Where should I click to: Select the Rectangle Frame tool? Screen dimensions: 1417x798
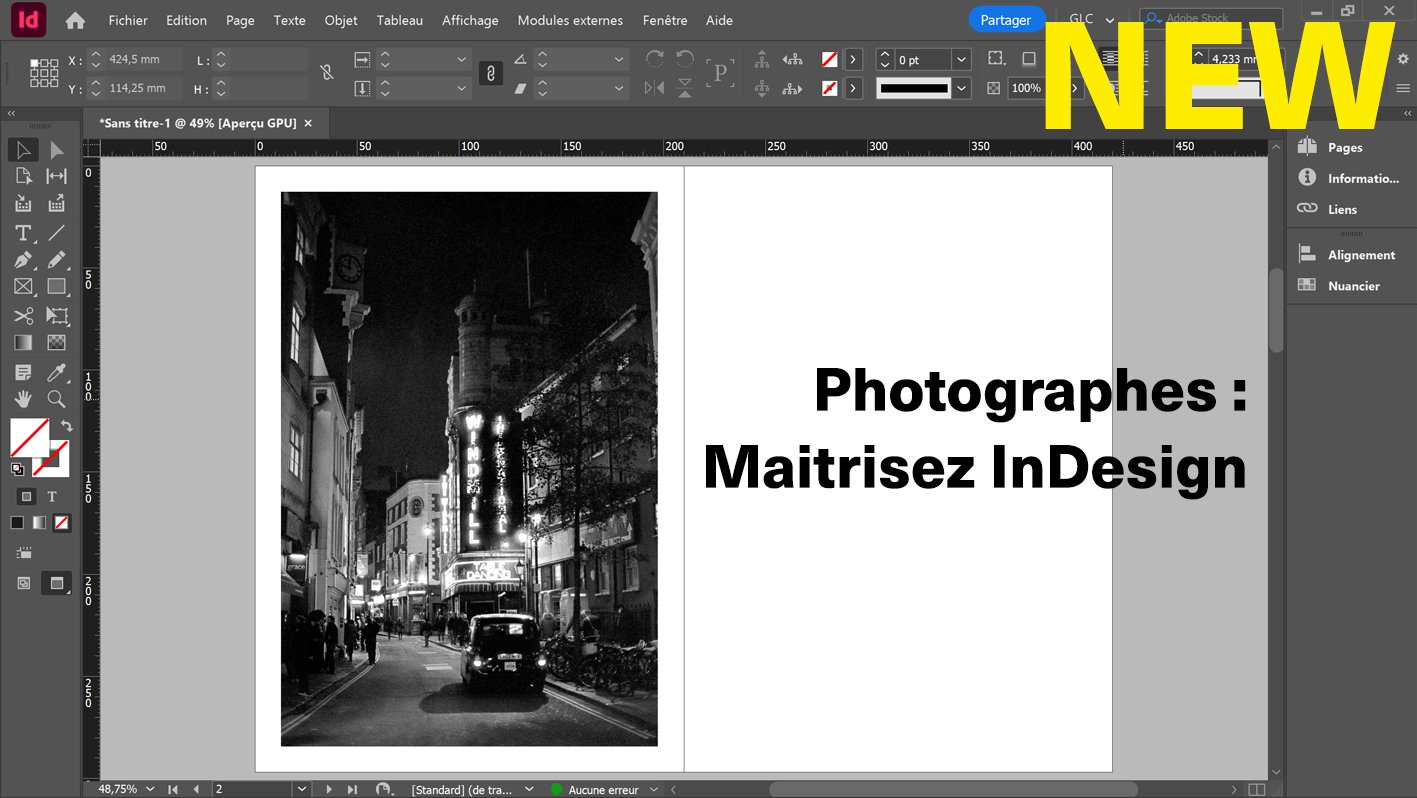coord(23,287)
